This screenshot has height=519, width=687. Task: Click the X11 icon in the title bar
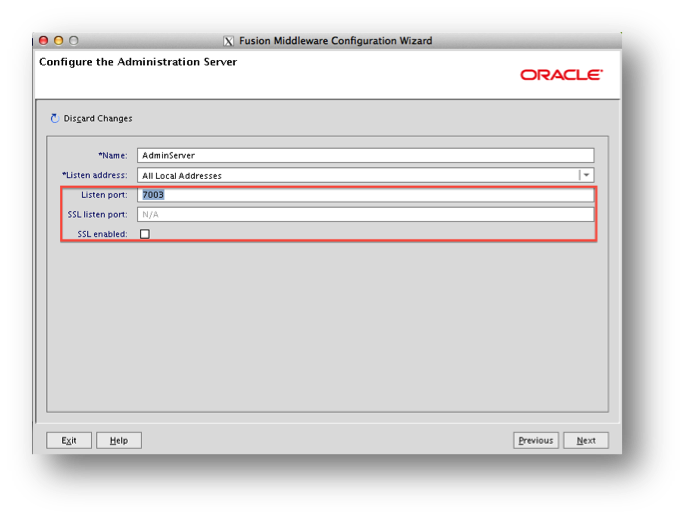[x=228, y=41]
